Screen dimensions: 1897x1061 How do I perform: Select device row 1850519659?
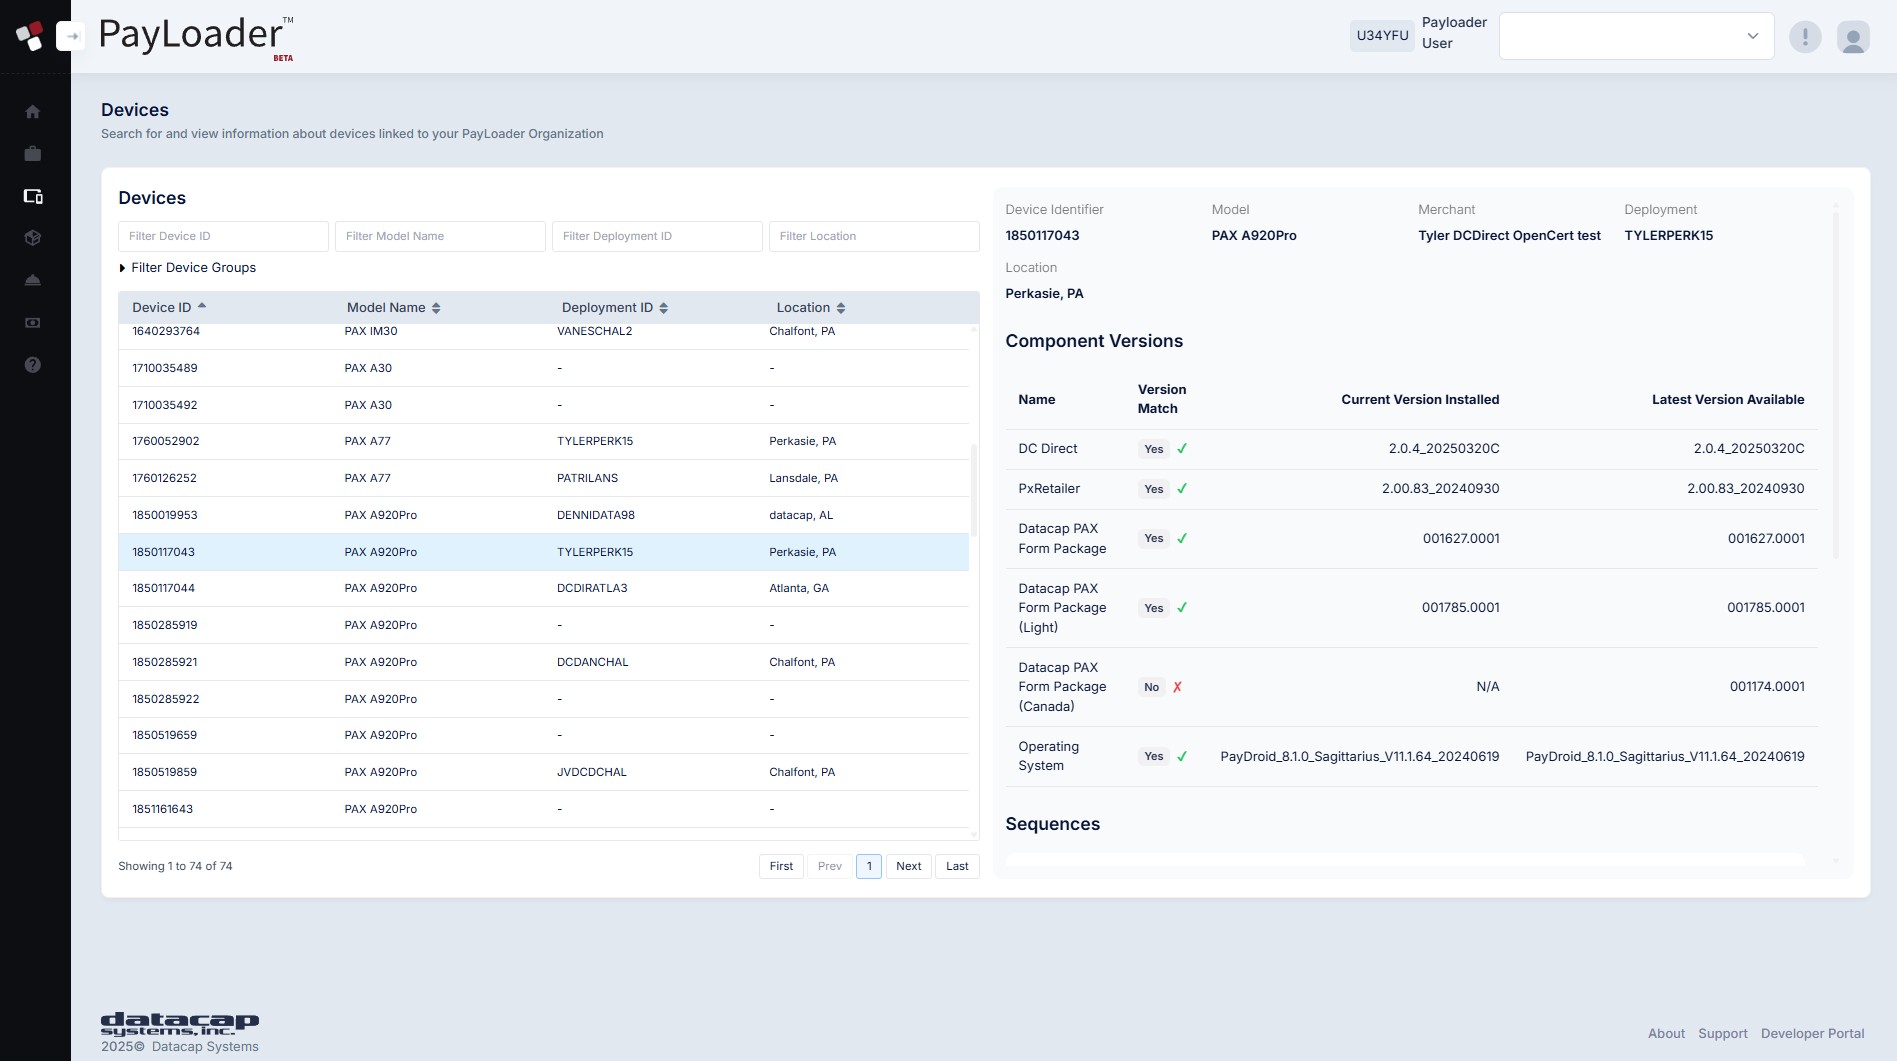point(543,735)
